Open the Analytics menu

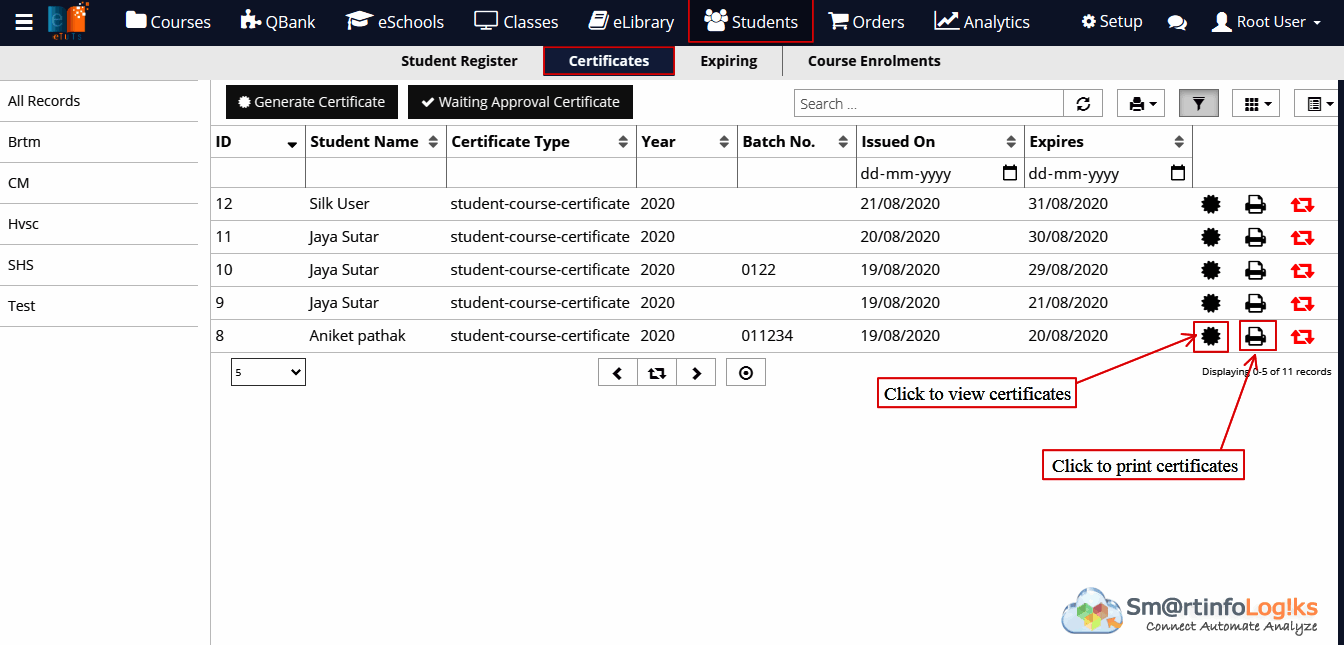pos(982,22)
